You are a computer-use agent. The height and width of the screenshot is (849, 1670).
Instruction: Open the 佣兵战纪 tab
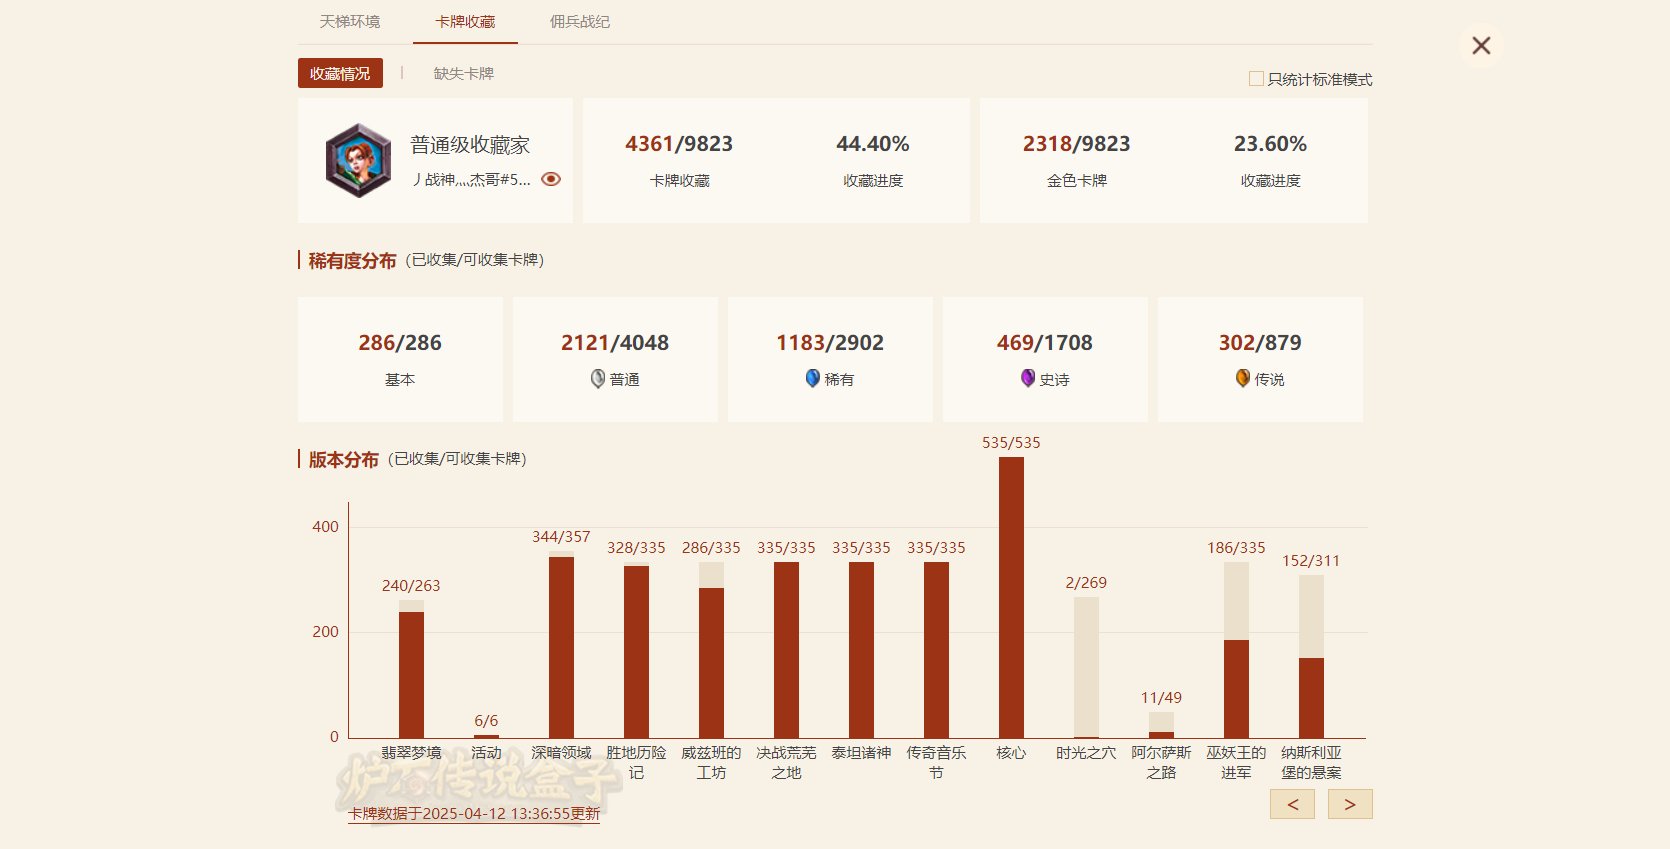click(x=580, y=21)
